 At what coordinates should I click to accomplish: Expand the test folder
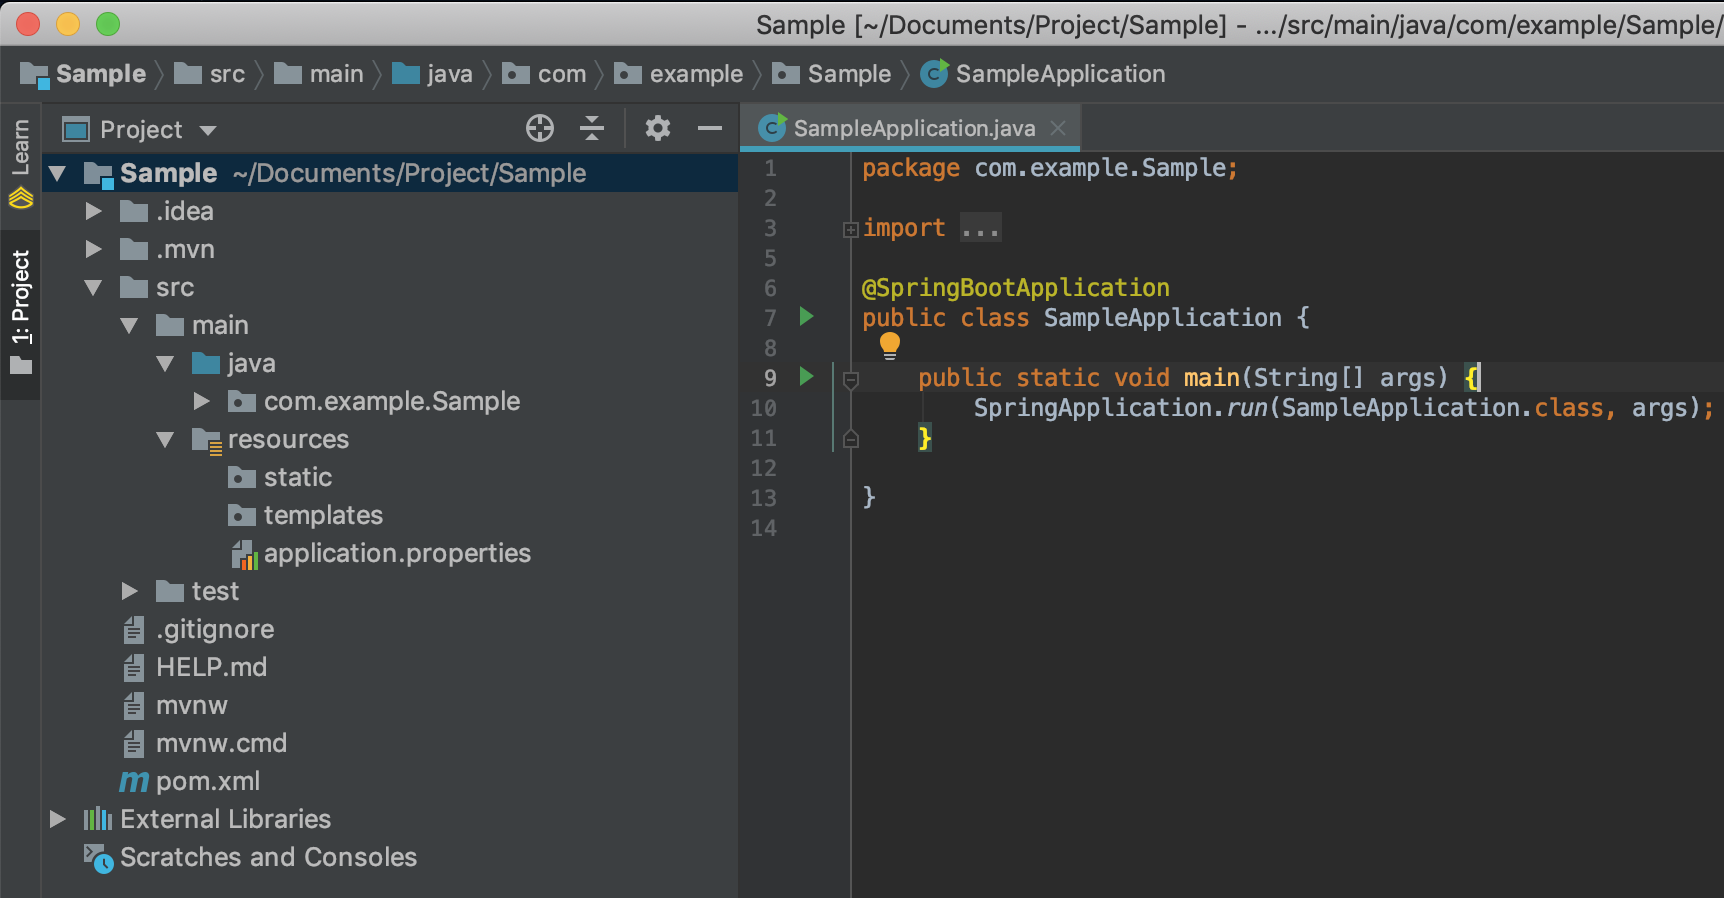pos(130,591)
